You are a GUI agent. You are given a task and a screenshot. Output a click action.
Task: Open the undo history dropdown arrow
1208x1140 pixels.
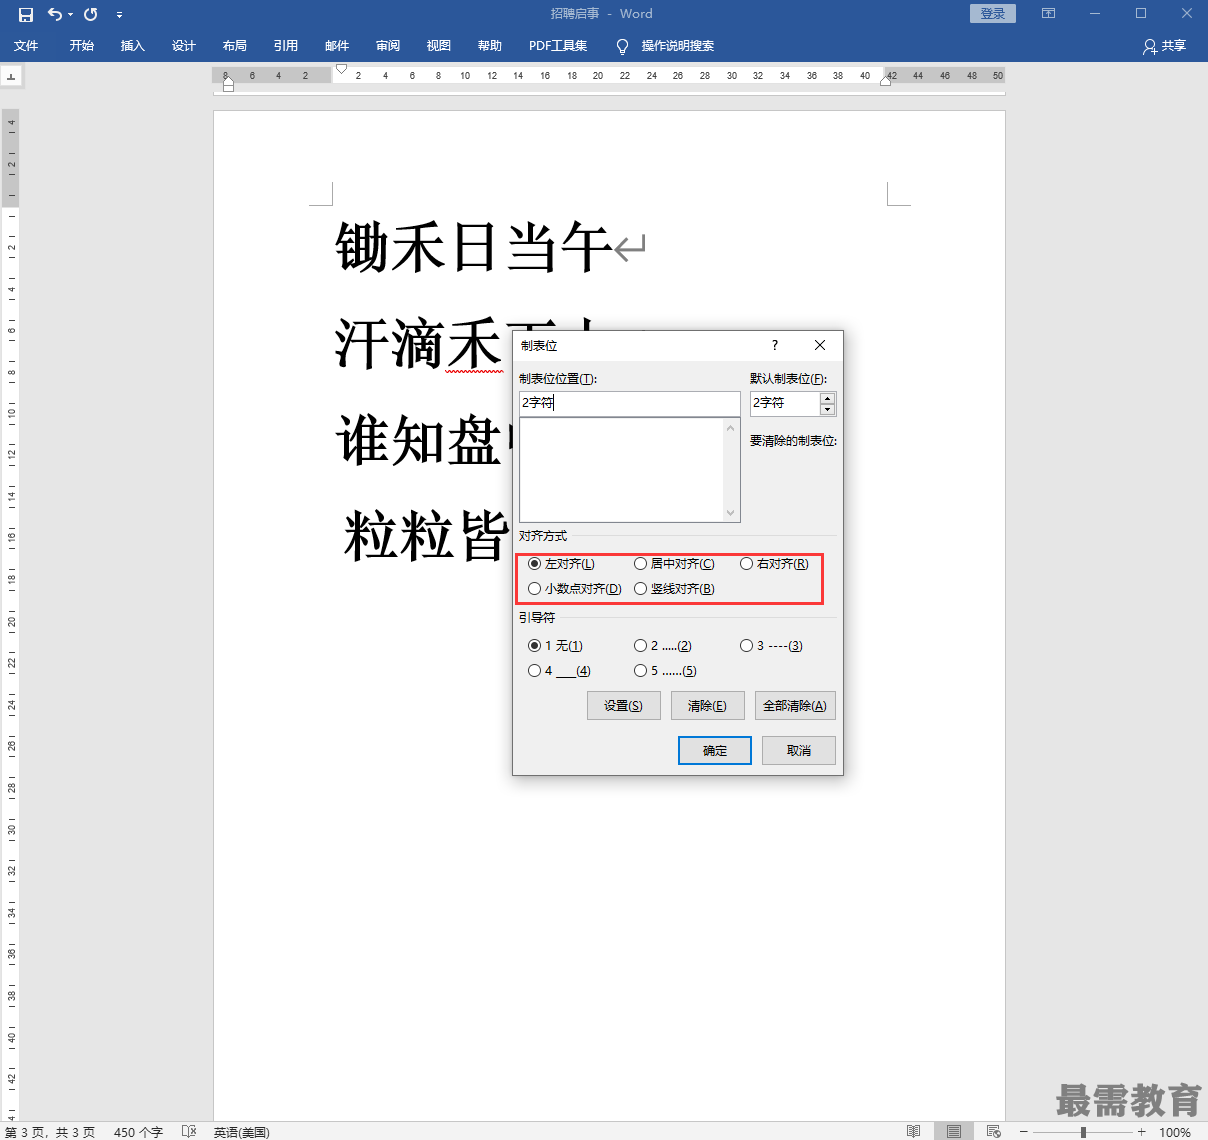70,15
